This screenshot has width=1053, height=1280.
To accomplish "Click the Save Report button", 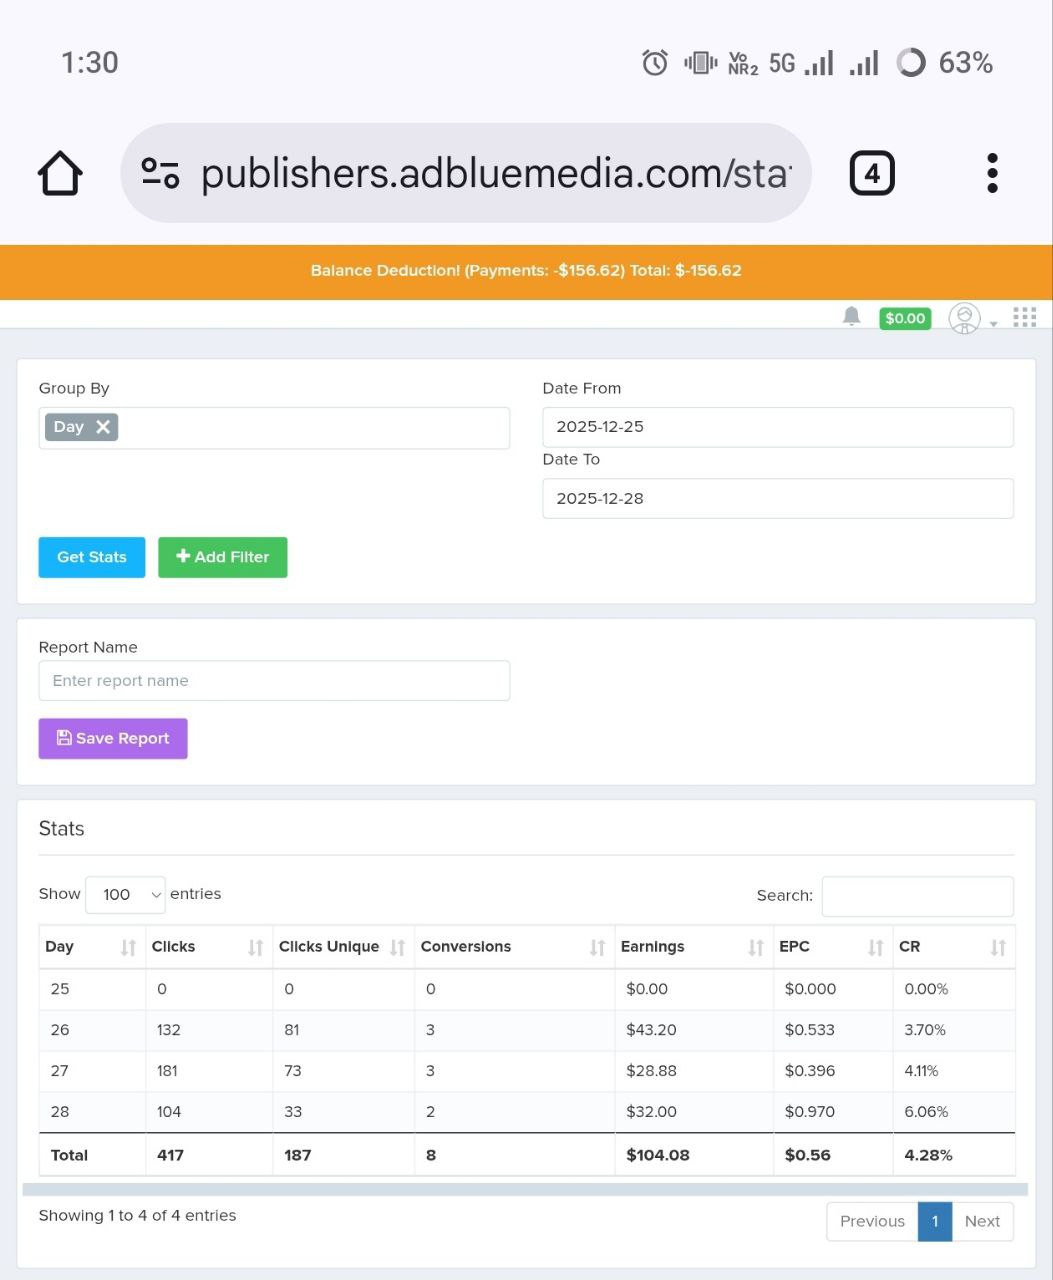I will tap(113, 738).
